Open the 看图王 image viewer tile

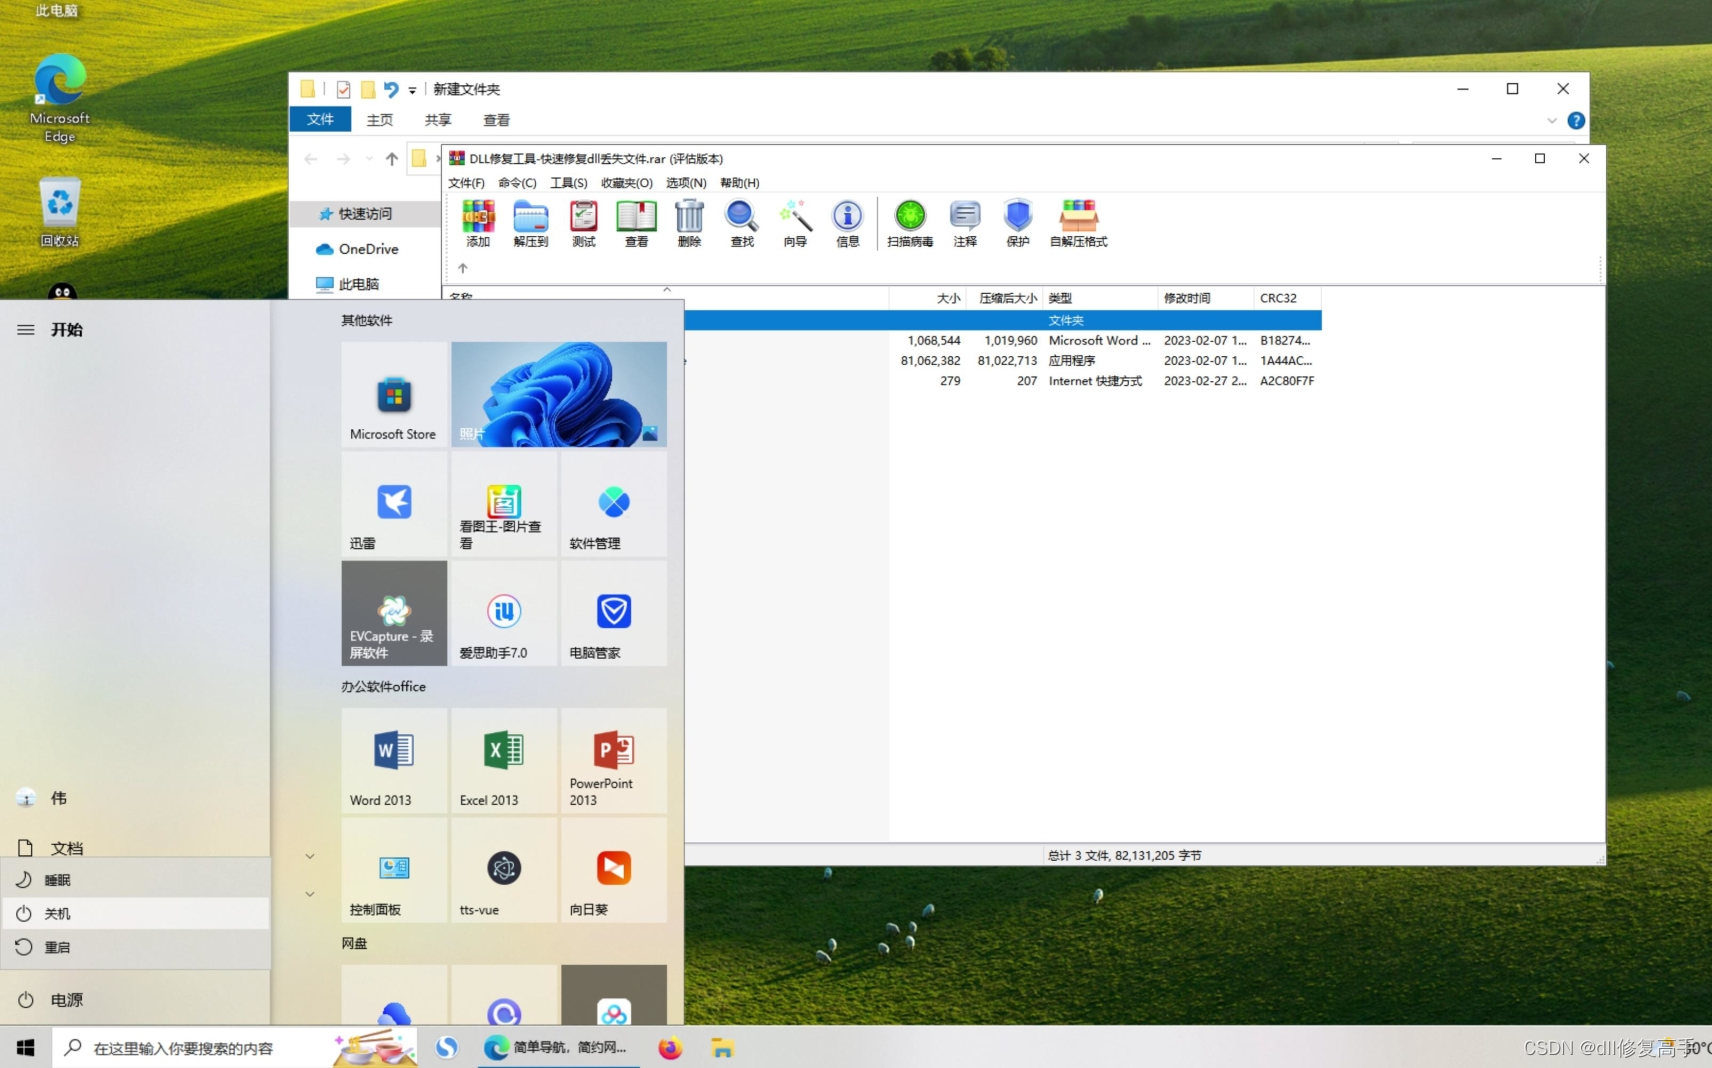(504, 504)
